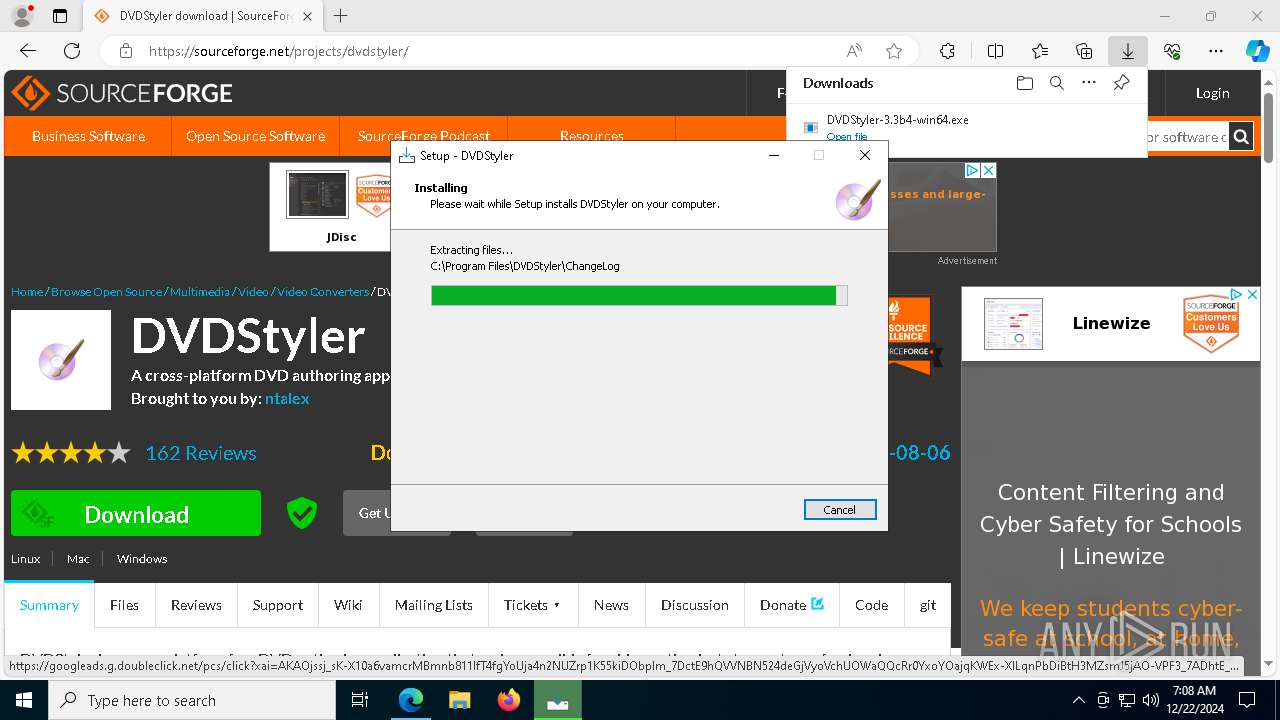Open Business Software menu
The height and width of the screenshot is (720, 1280).
coord(88,136)
